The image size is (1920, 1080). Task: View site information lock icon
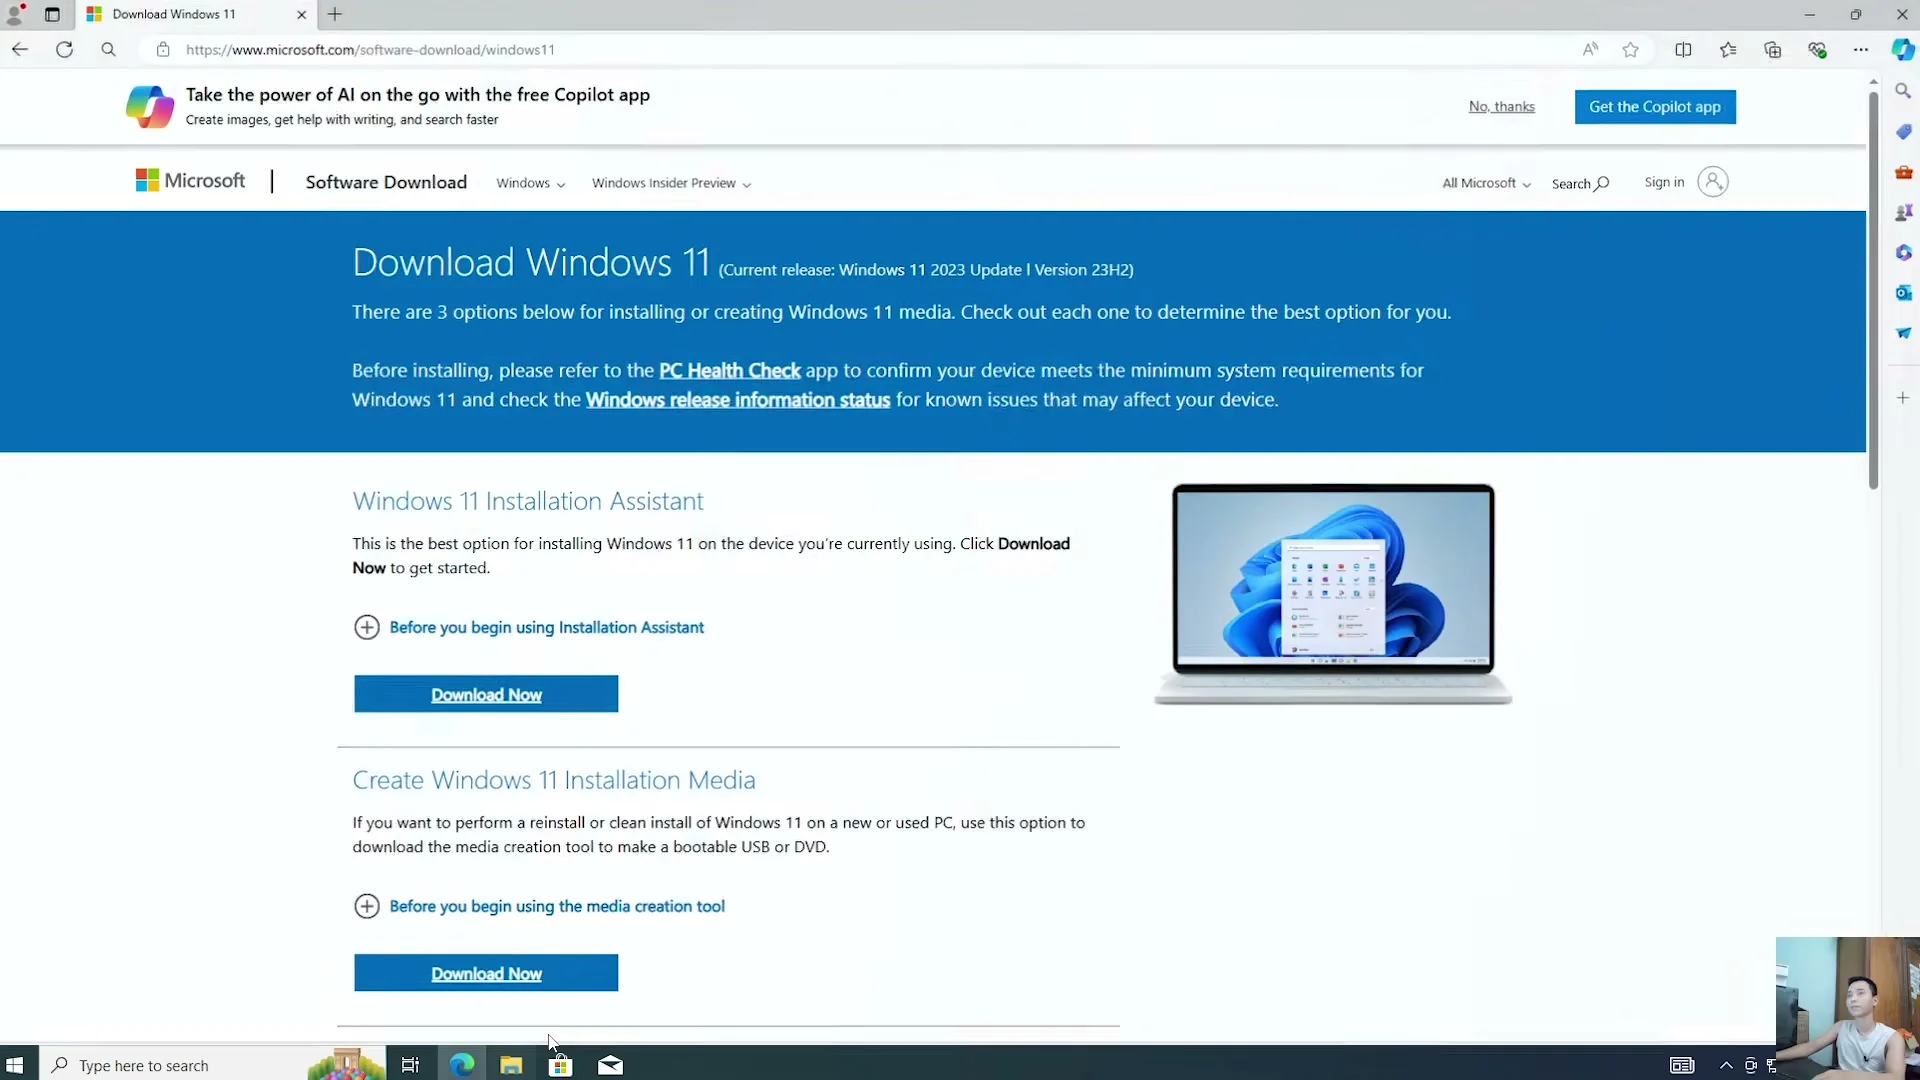click(x=163, y=49)
